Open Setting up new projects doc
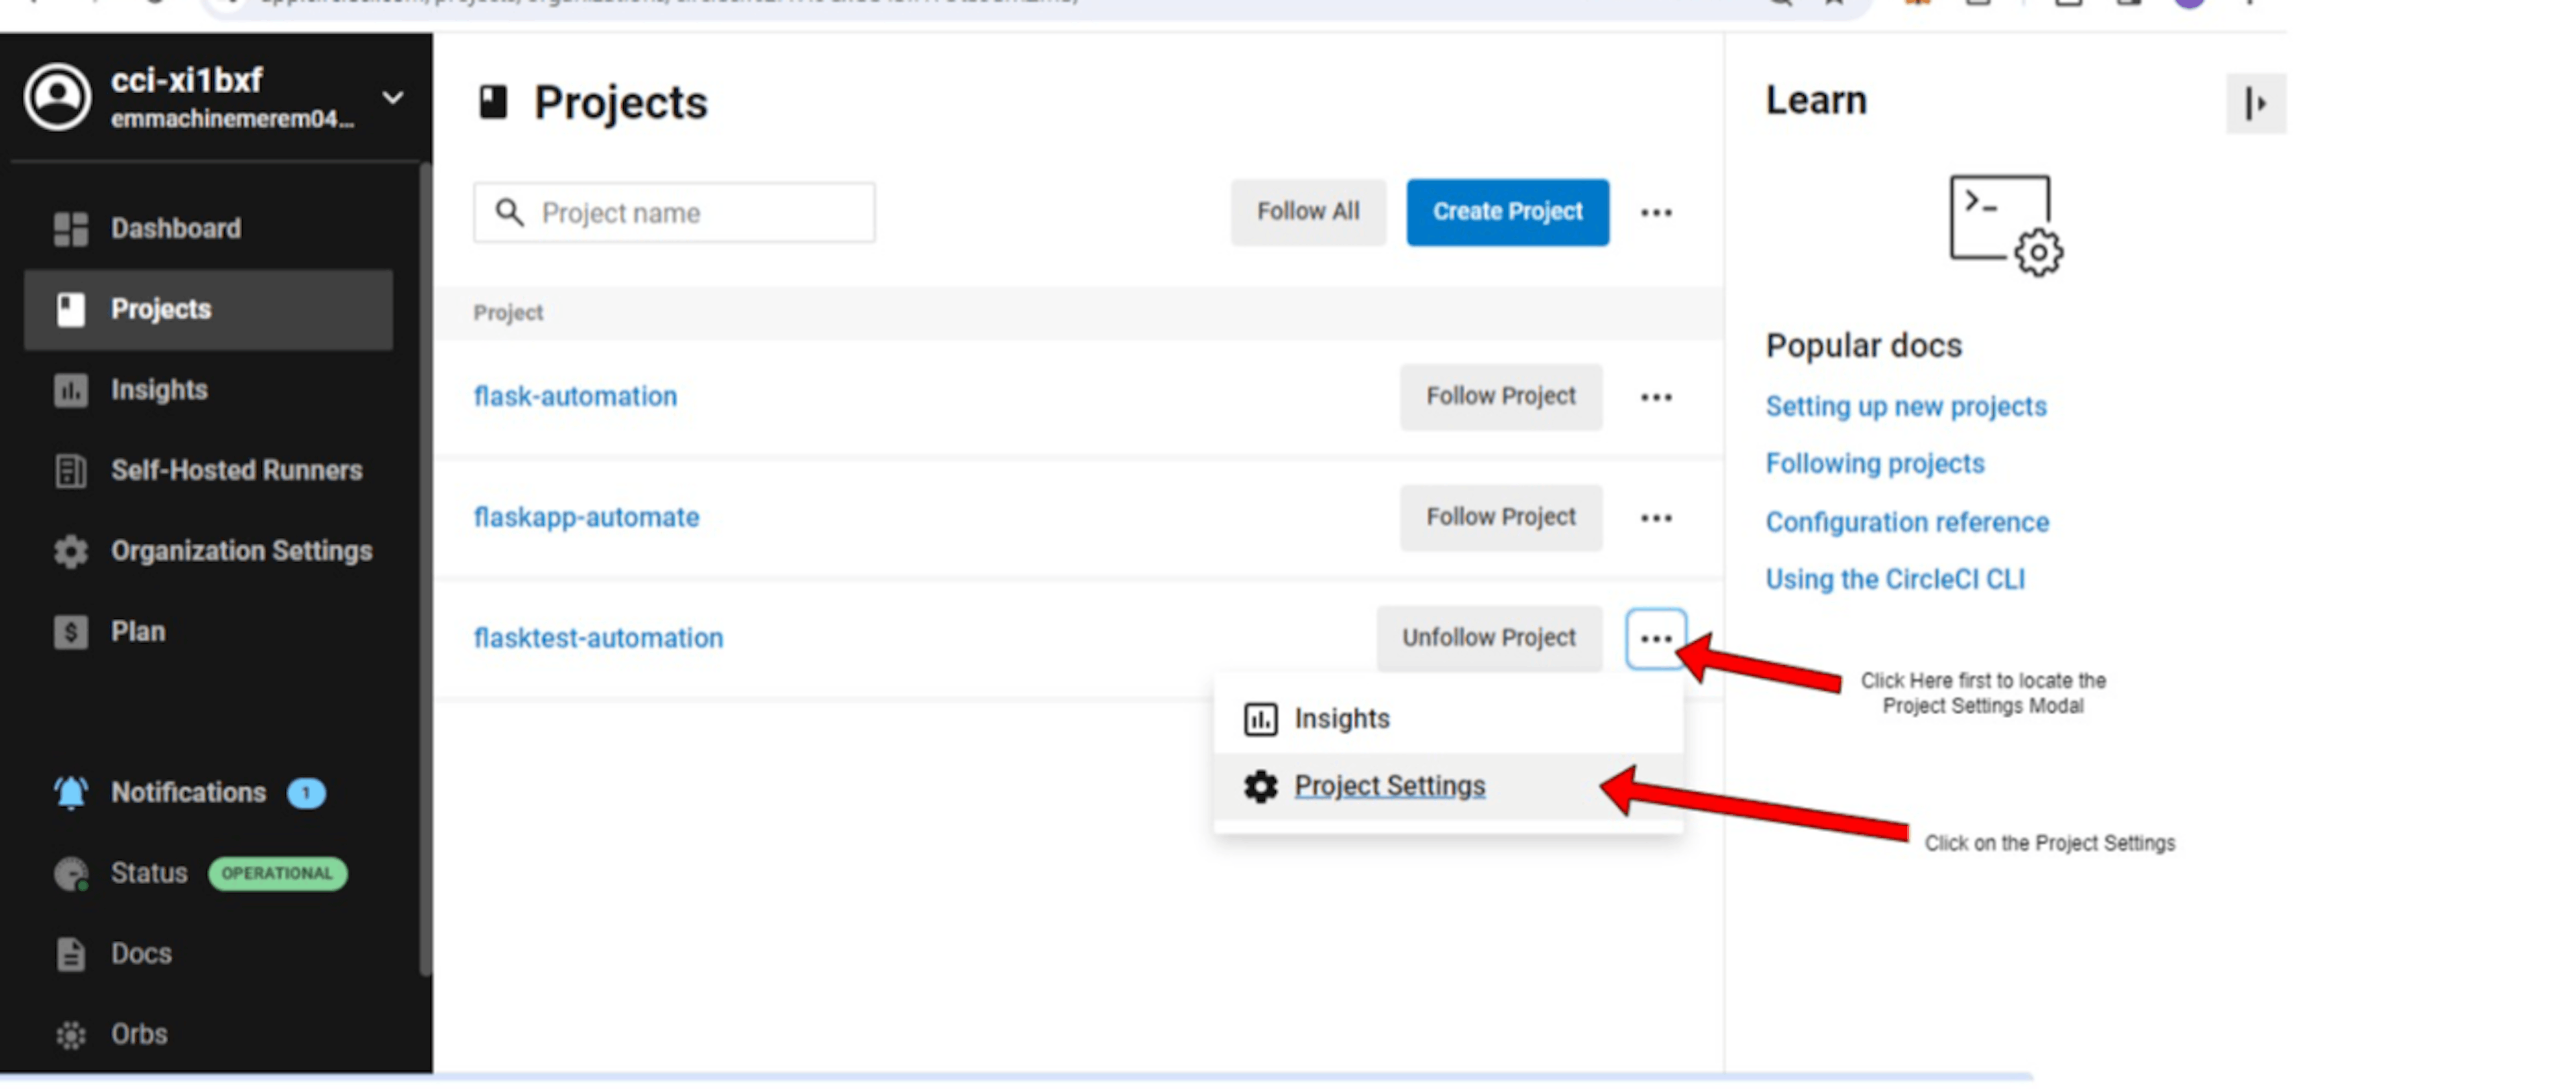The image size is (2576, 1089). click(x=1906, y=407)
